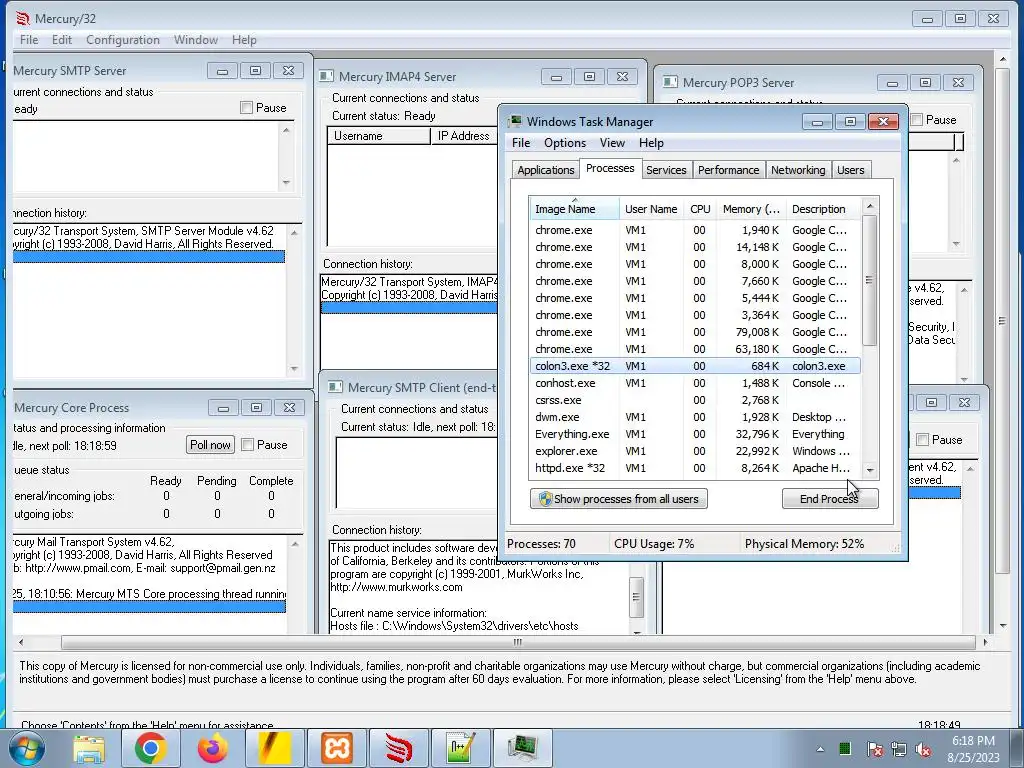
Task: Open Windows Start menu orb
Action: click(x=27, y=748)
